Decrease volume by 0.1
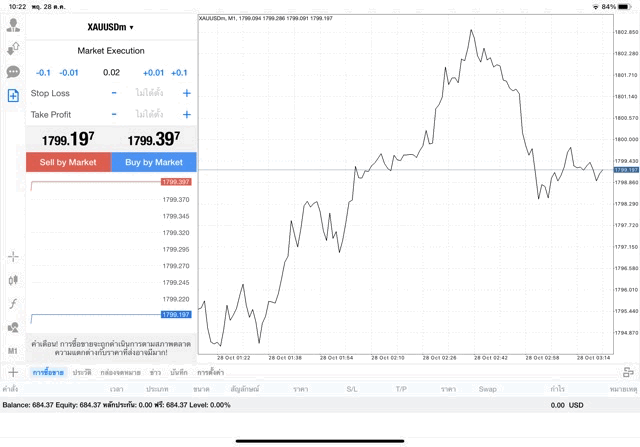Screen dimensions: 640x447 [43, 73]
